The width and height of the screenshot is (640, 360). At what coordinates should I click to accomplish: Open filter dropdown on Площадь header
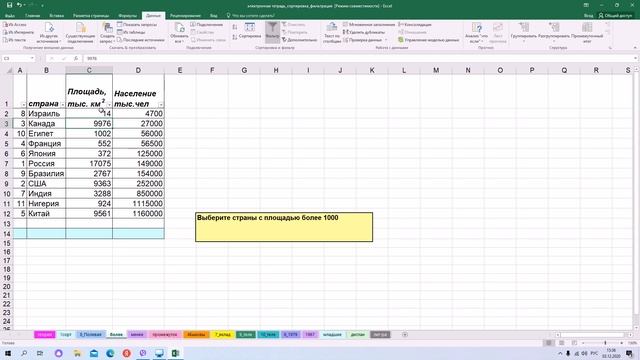click(x=109, y=105)
